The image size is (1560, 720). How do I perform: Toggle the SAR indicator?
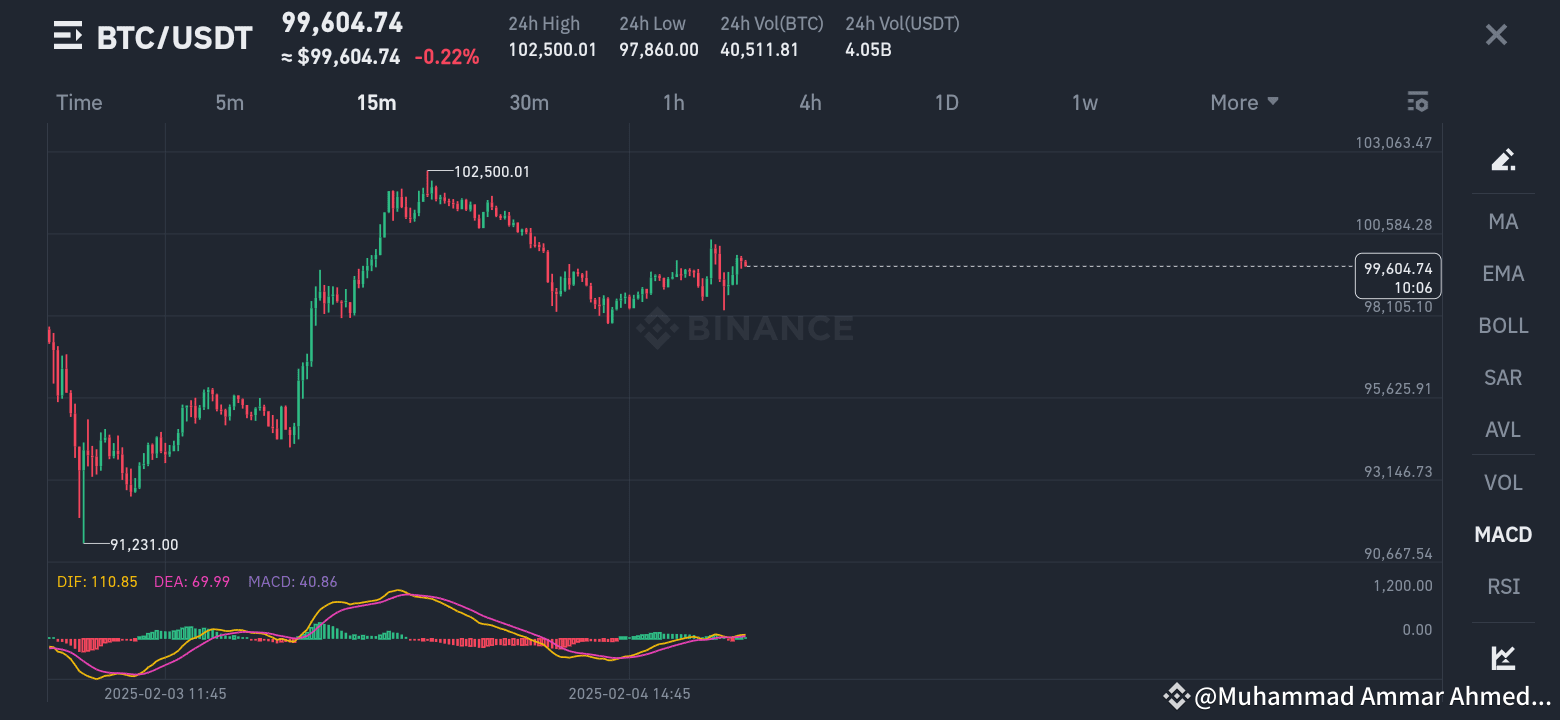[x=1503, y=377]
